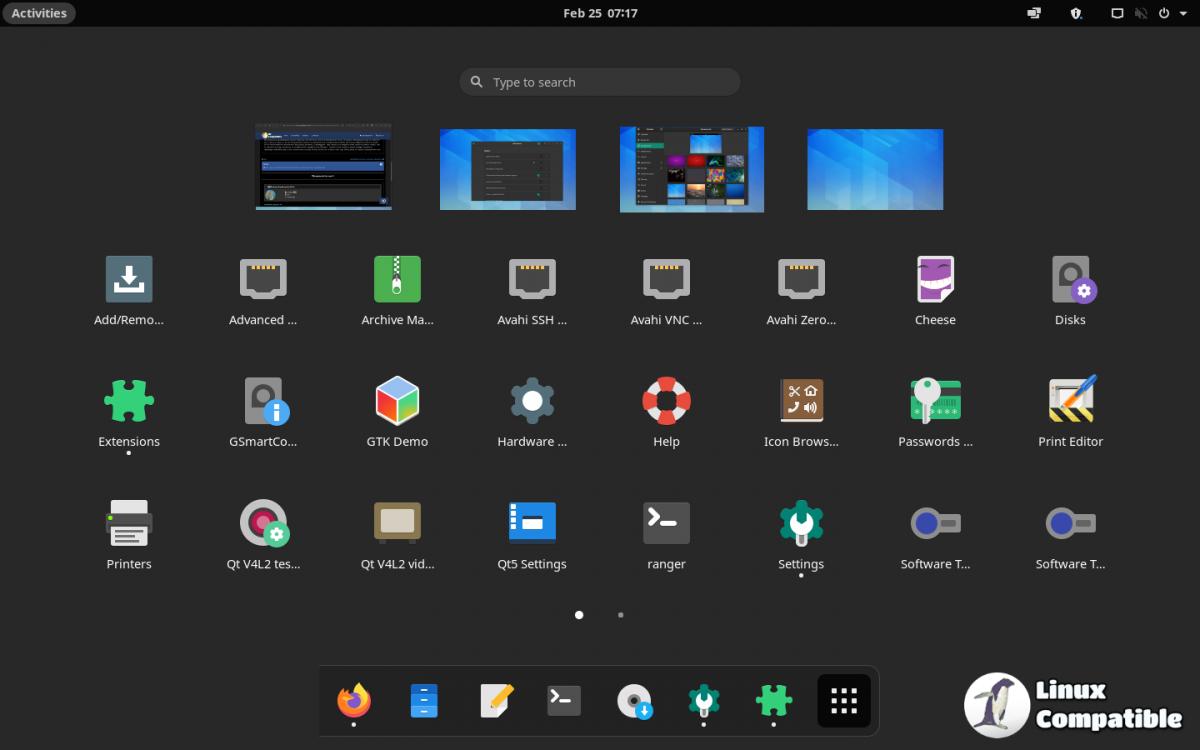Go to second app grid page
The width and height of the screenshot is (1200, 750).
[x=621, y=615]
